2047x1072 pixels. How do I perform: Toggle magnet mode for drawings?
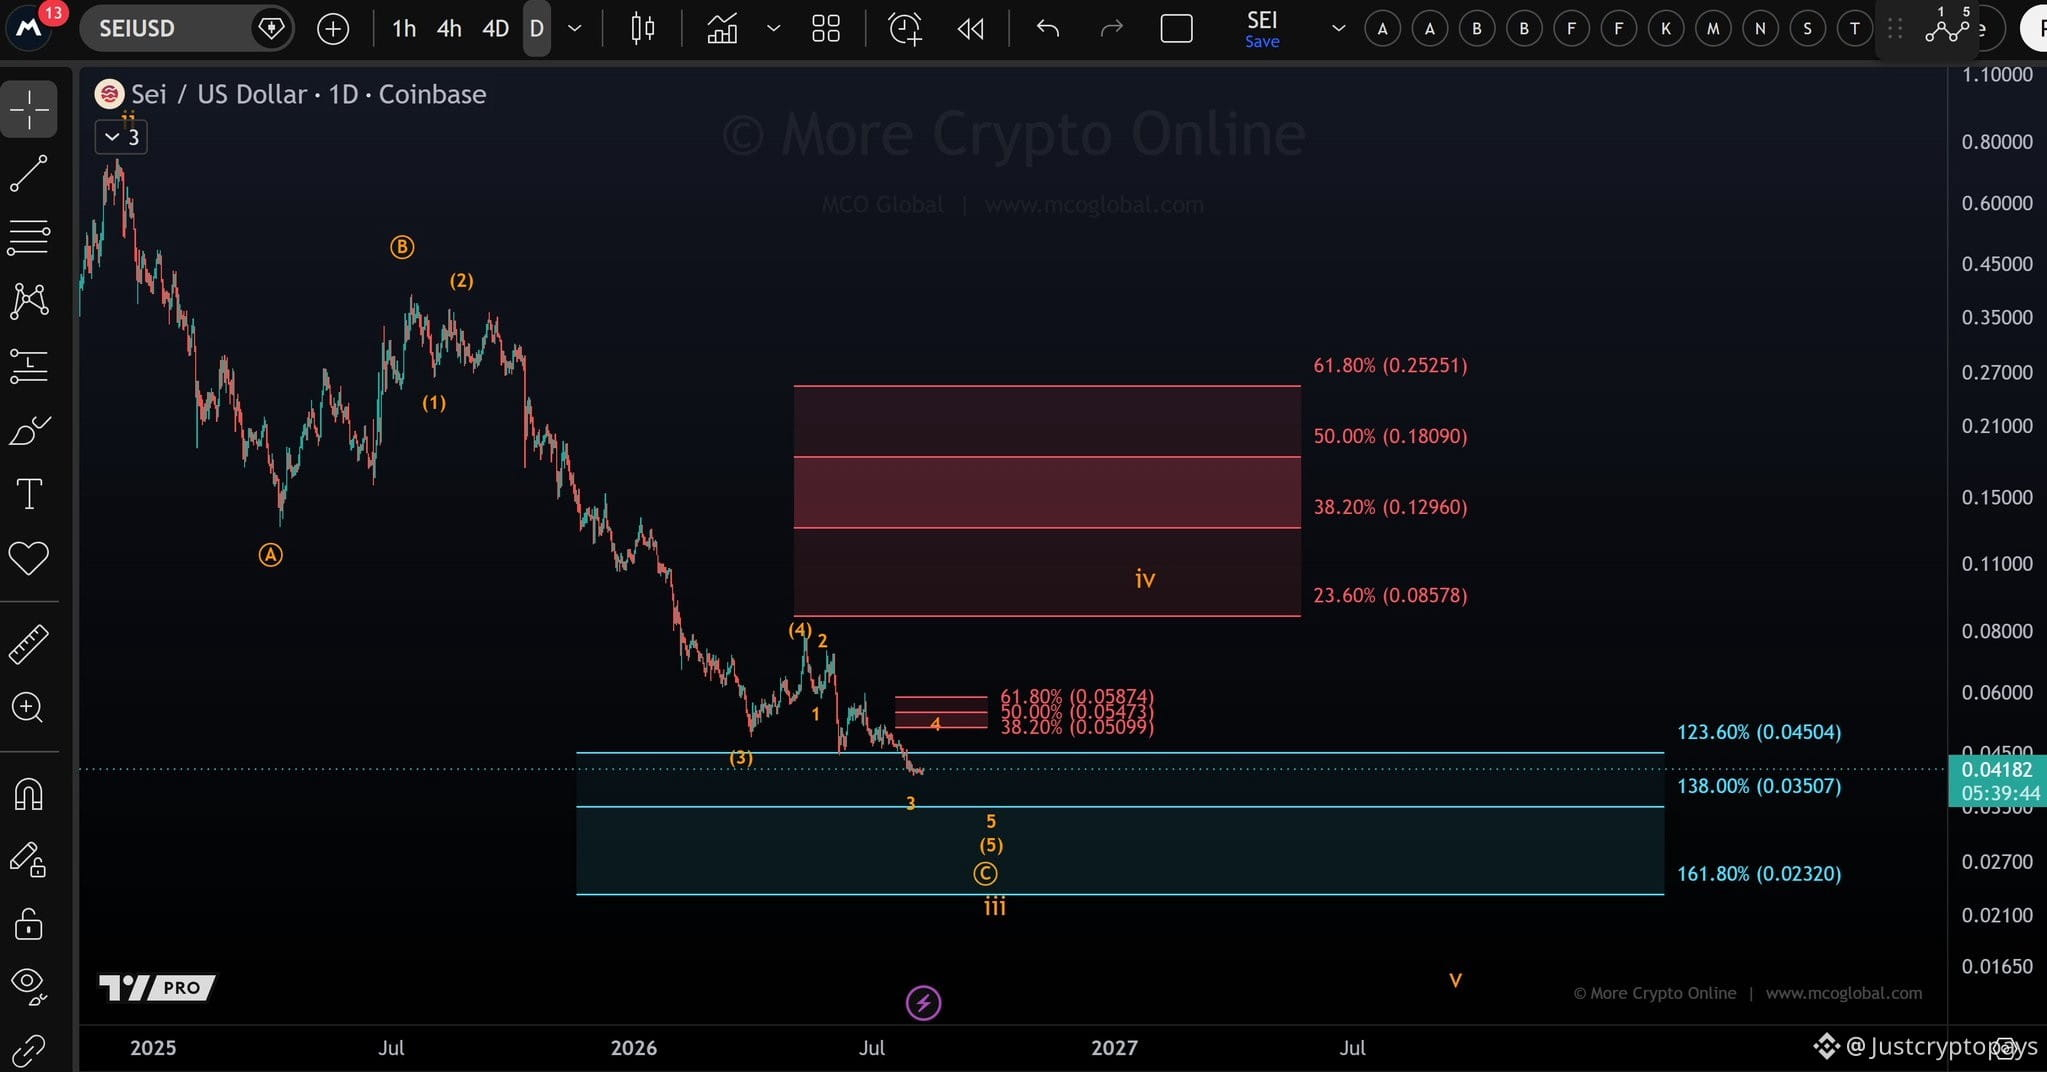pyautogui.click(x=29, y=795)
